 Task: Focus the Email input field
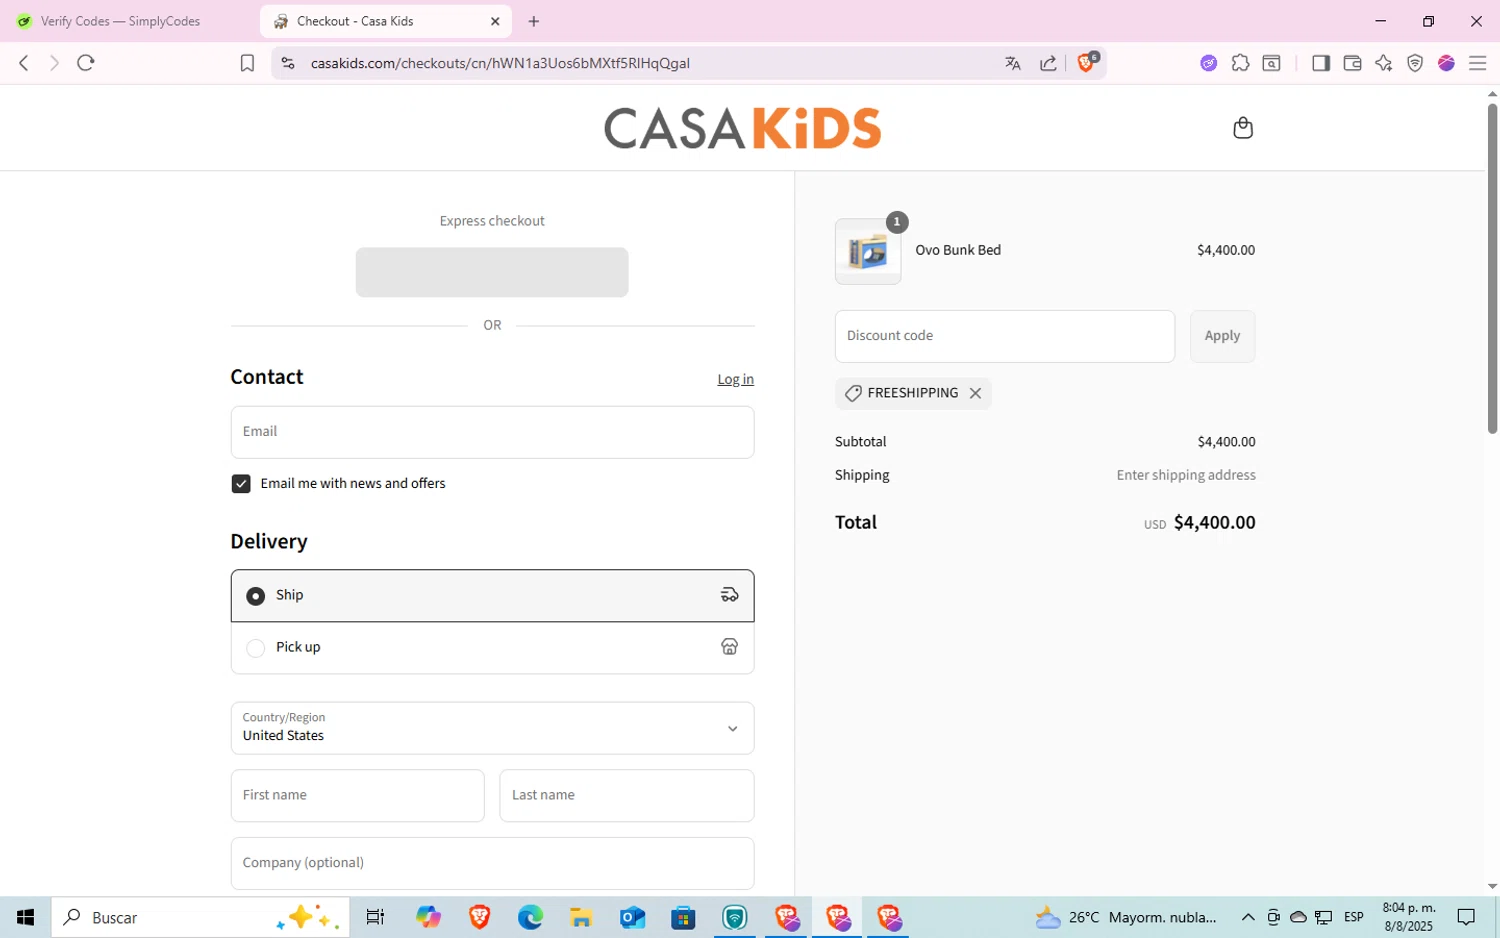click(x=492, y=432)
